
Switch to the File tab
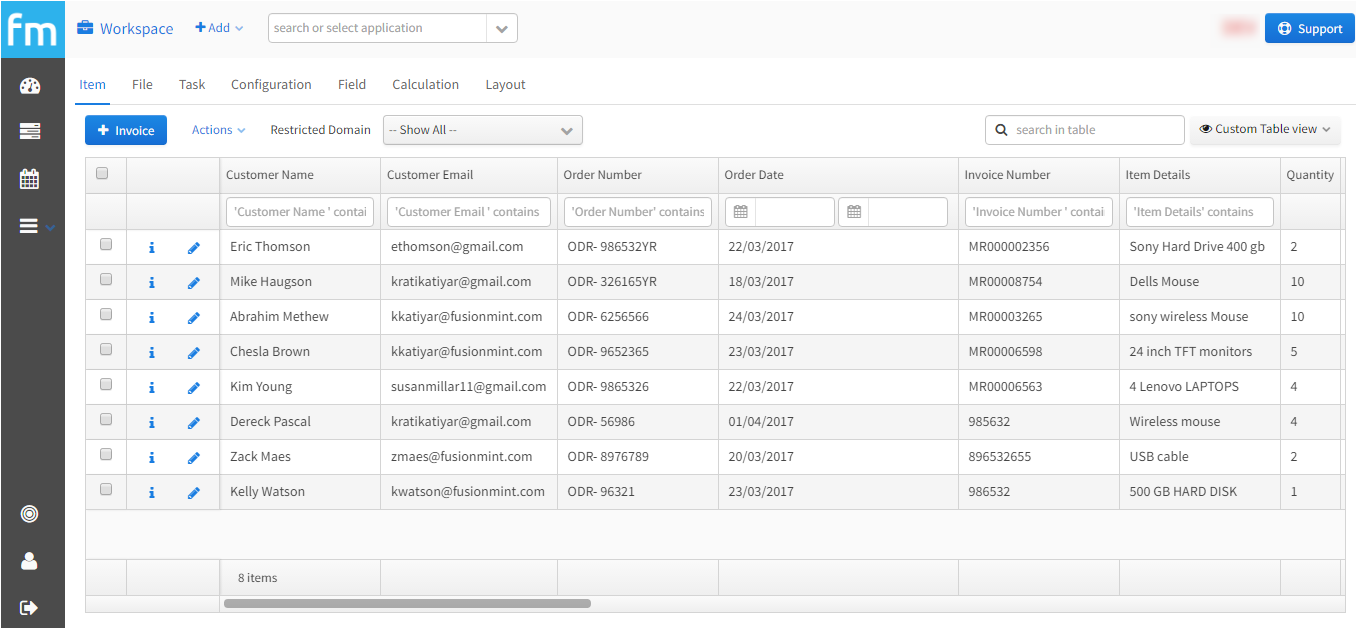142,85
